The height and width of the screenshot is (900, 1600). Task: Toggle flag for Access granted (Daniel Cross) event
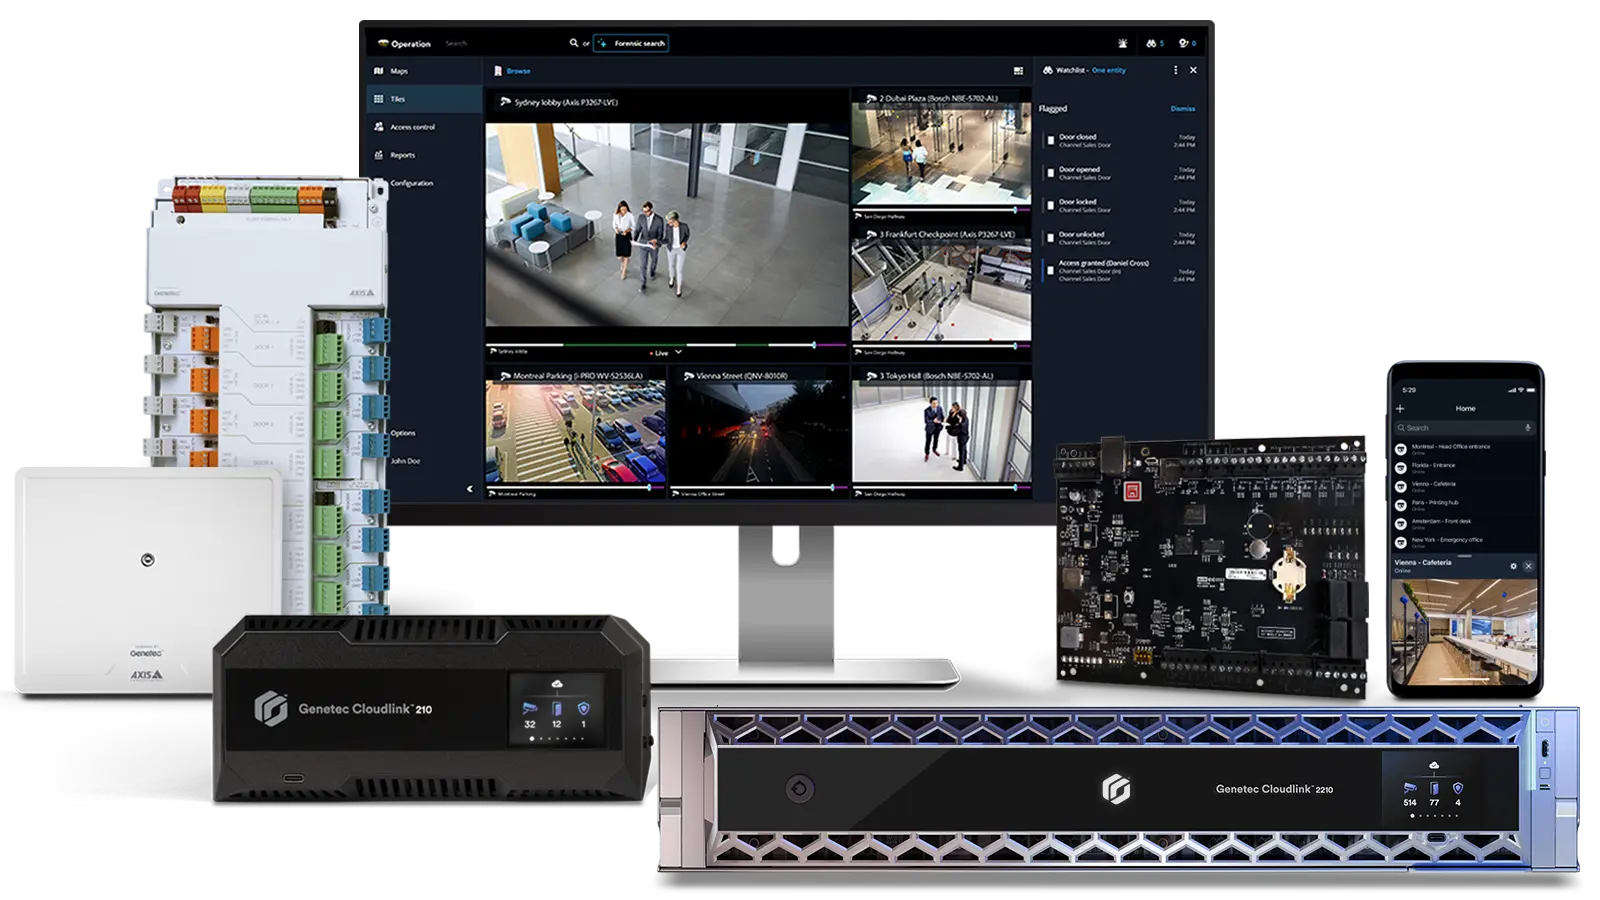click(x=1050, y=270)
